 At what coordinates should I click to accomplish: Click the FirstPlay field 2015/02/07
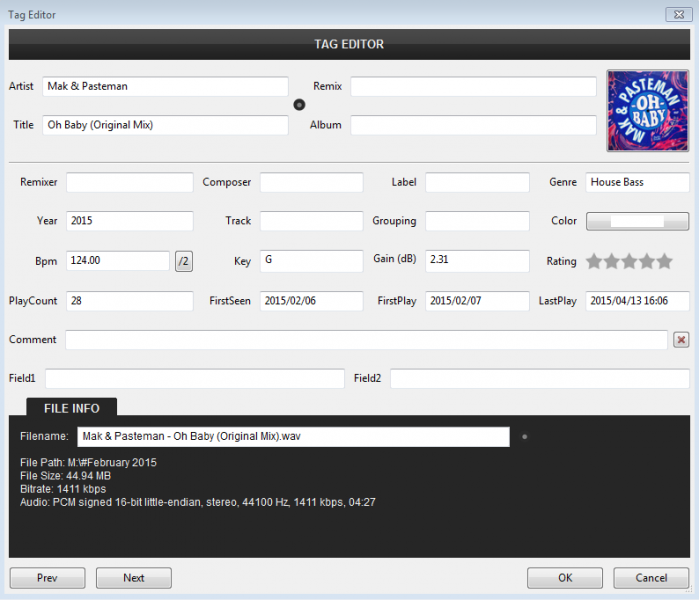point(477,301)
